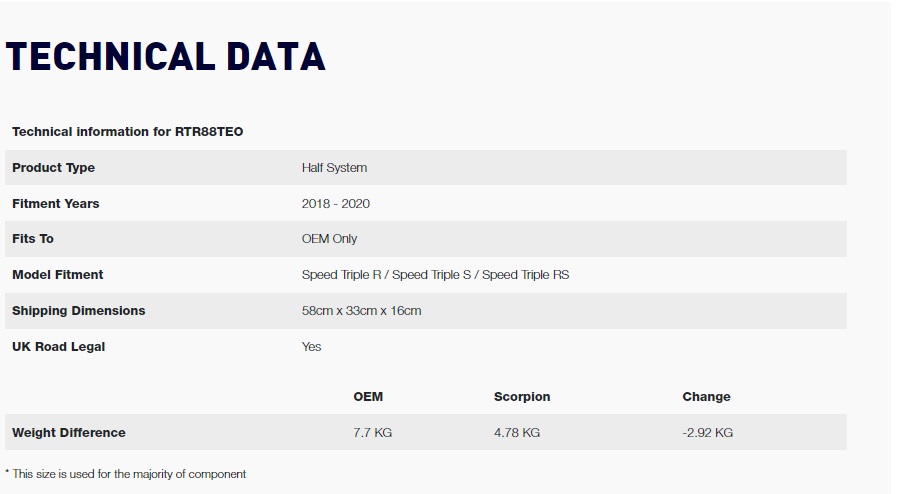Select the 58cm x 33cm x 16cm value
The width and height of the screenshot is (909, 494).
[x=361, y=311]
